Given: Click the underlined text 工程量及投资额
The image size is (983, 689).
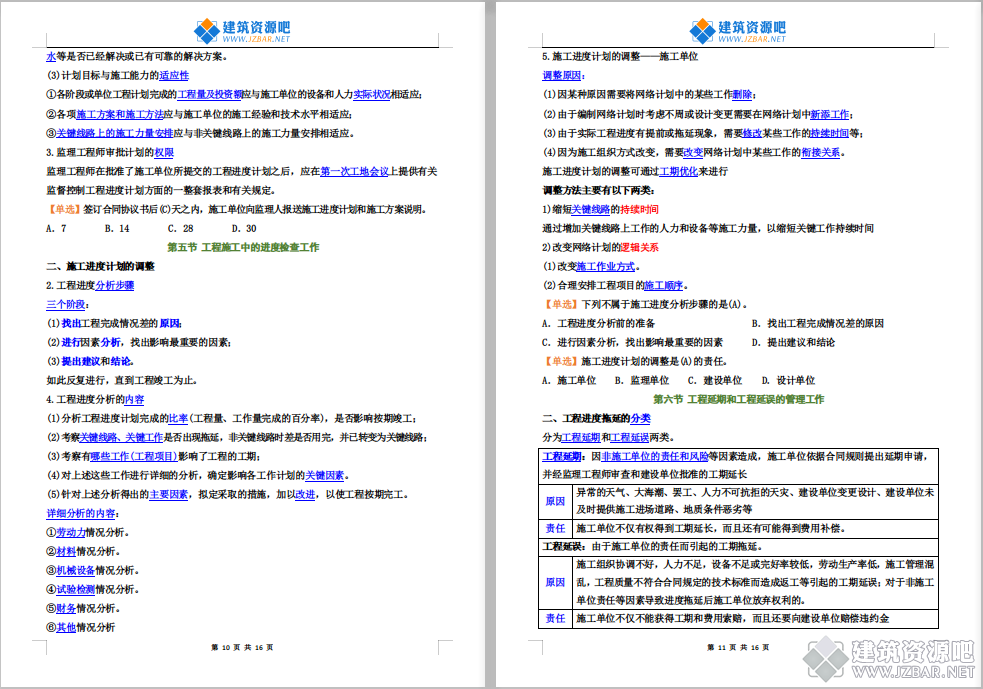Looking at the screenshot, I should pos(209,95).
